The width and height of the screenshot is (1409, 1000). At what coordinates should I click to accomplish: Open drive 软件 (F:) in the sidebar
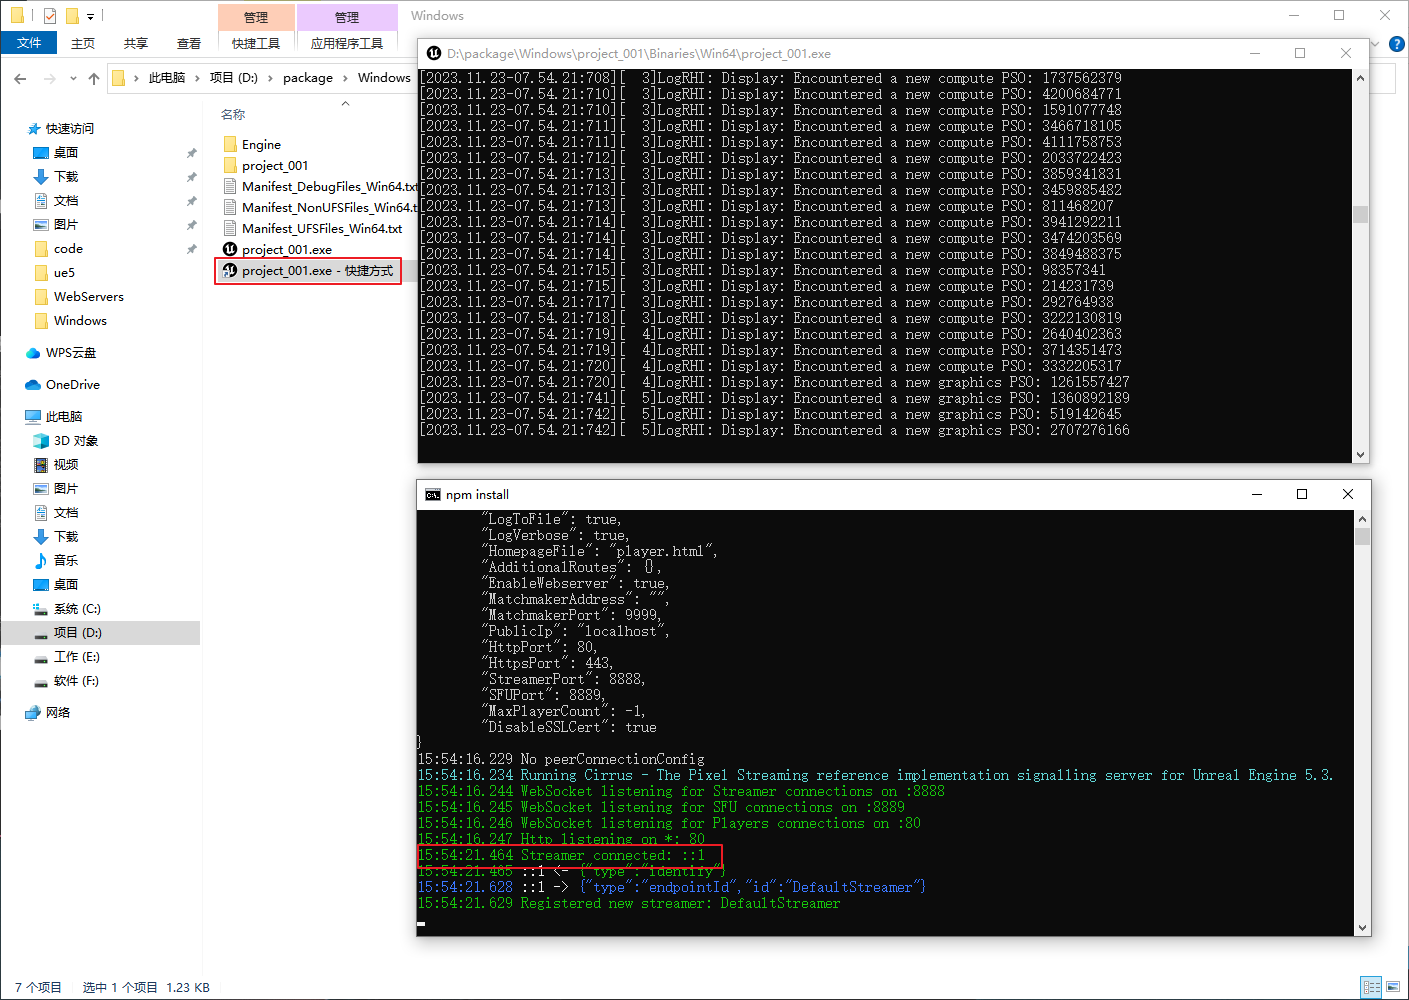76,681
